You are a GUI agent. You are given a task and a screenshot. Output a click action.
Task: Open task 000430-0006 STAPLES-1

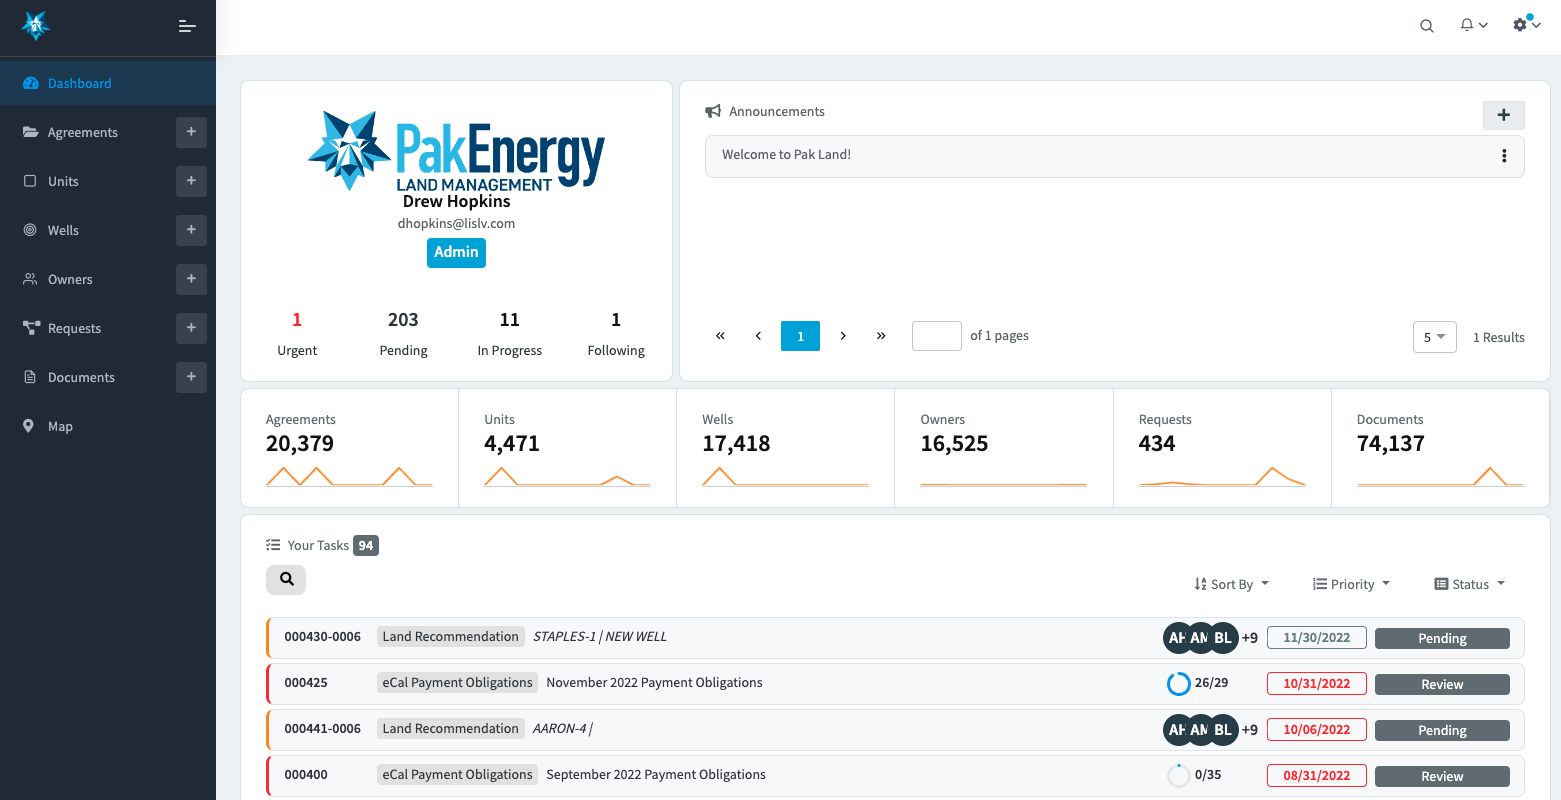click(x=896, y=637)
